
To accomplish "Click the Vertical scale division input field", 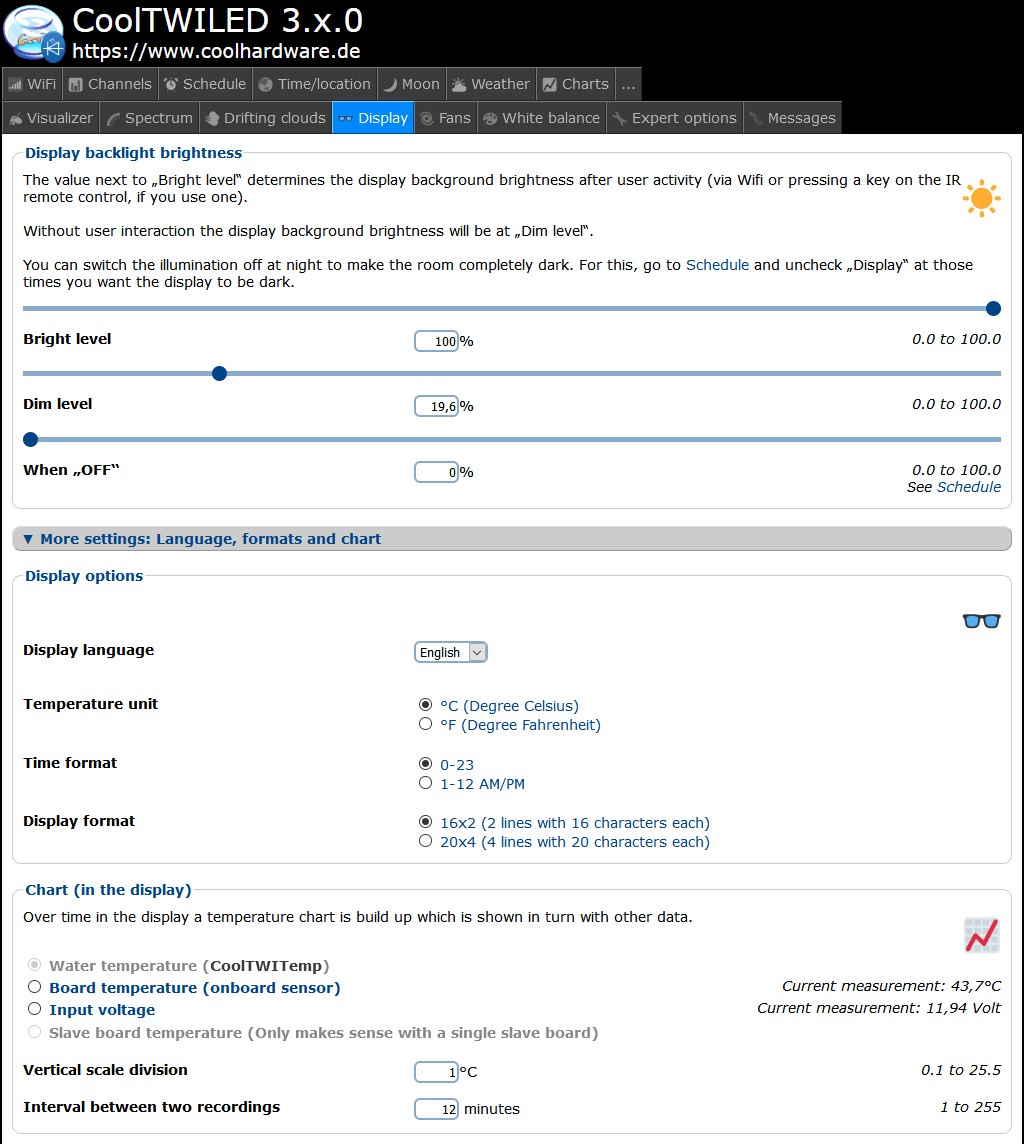I will (x=436, y=1072).
